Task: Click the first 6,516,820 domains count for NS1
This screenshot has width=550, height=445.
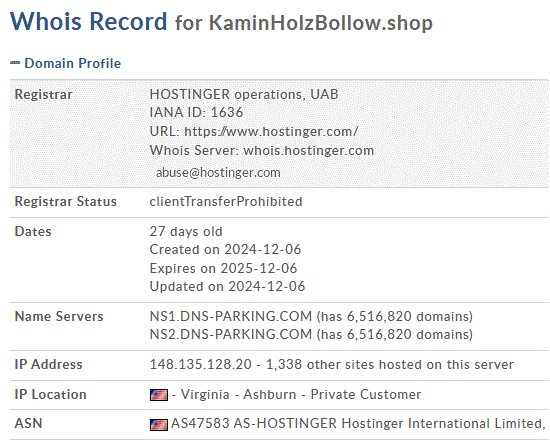Action: 409,316
